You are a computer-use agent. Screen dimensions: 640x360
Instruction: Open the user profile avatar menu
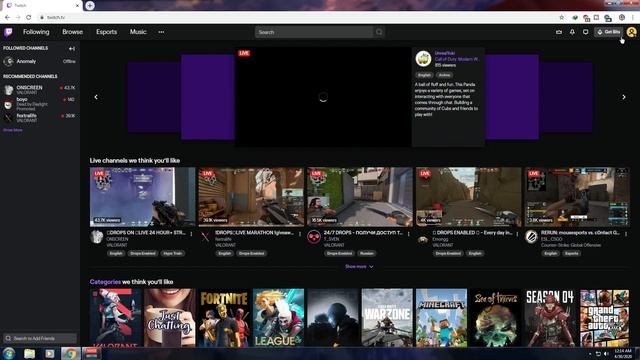coord(631,32)
